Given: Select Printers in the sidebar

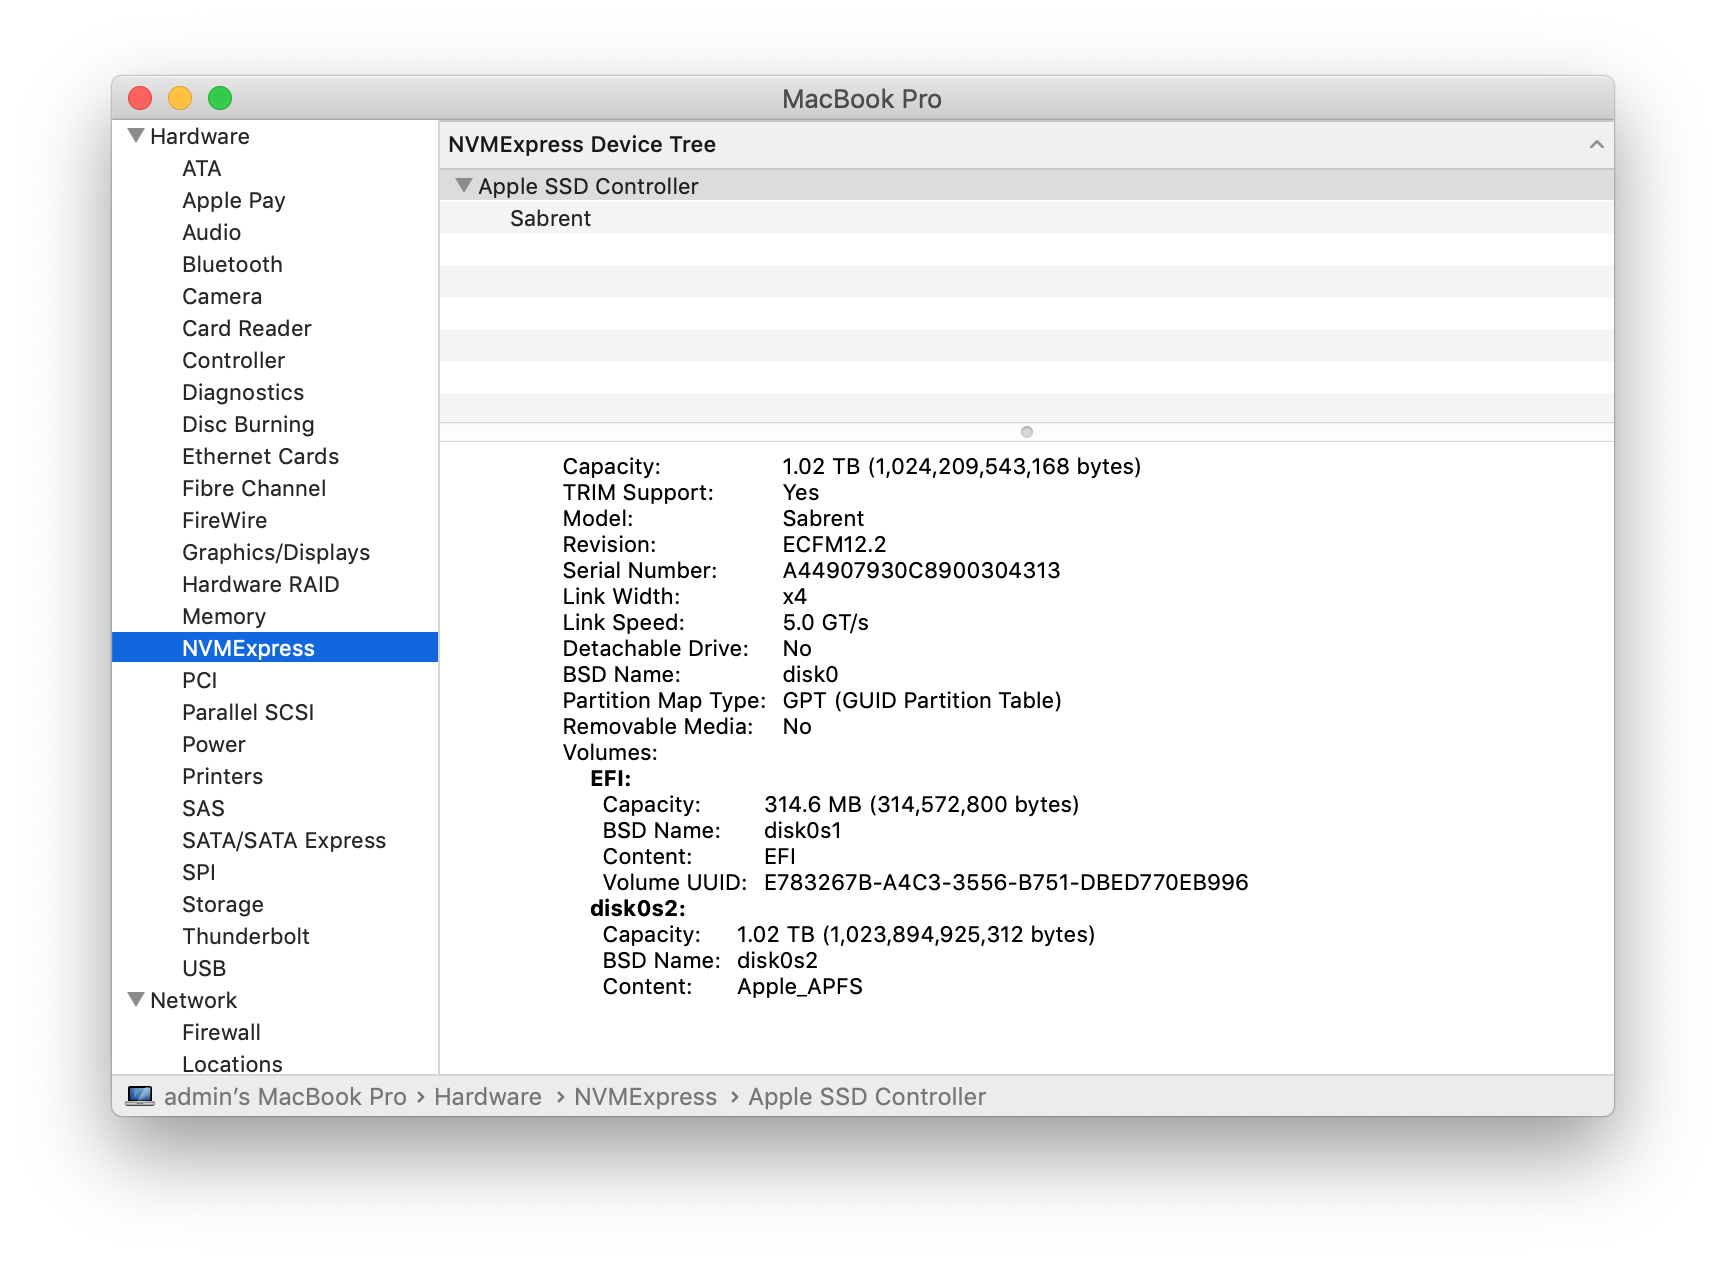Looking at the screenshot, I should [222, 776].
